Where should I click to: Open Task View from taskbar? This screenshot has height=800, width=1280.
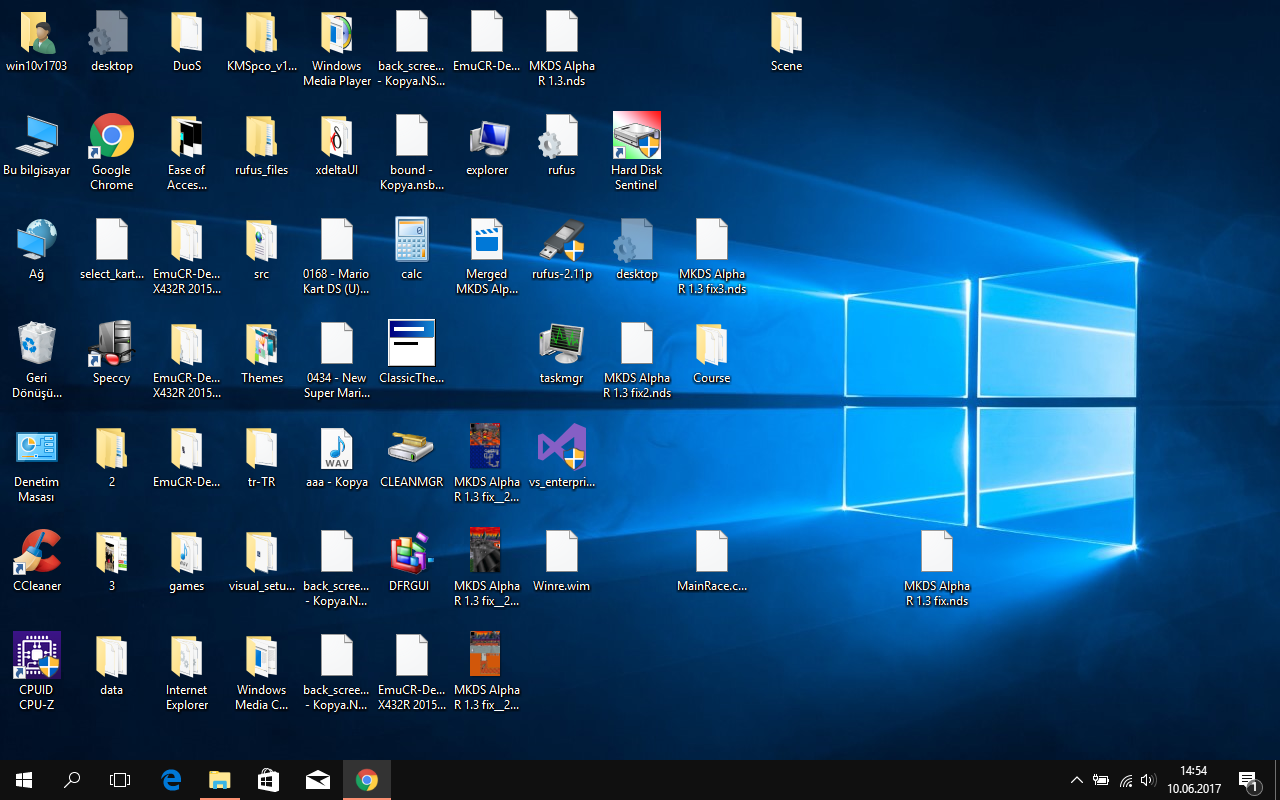coord(120,780)
